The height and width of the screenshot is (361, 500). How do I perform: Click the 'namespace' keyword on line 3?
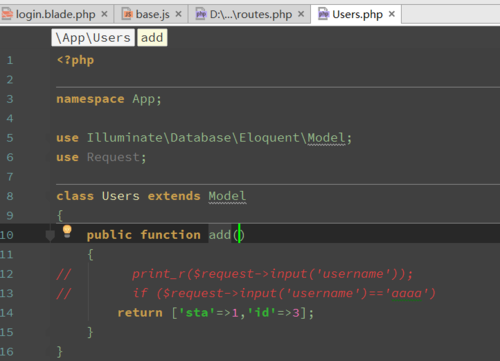point(90,99)
